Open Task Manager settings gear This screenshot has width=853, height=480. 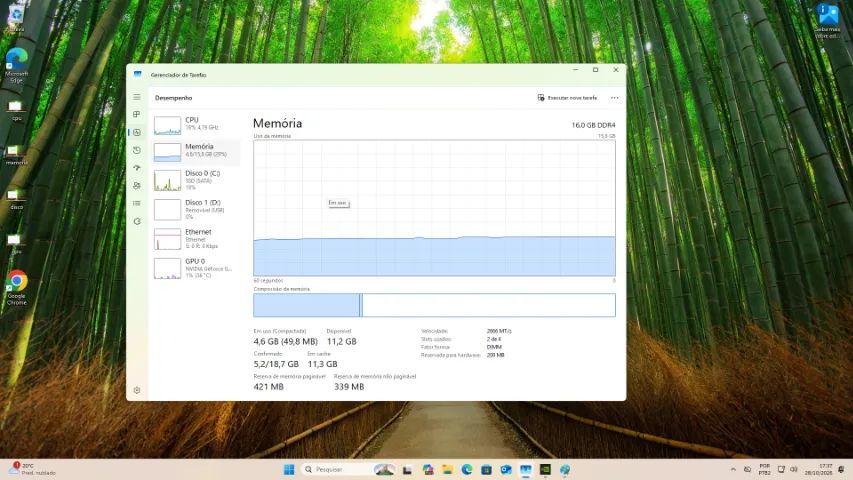tap(137, 390)
